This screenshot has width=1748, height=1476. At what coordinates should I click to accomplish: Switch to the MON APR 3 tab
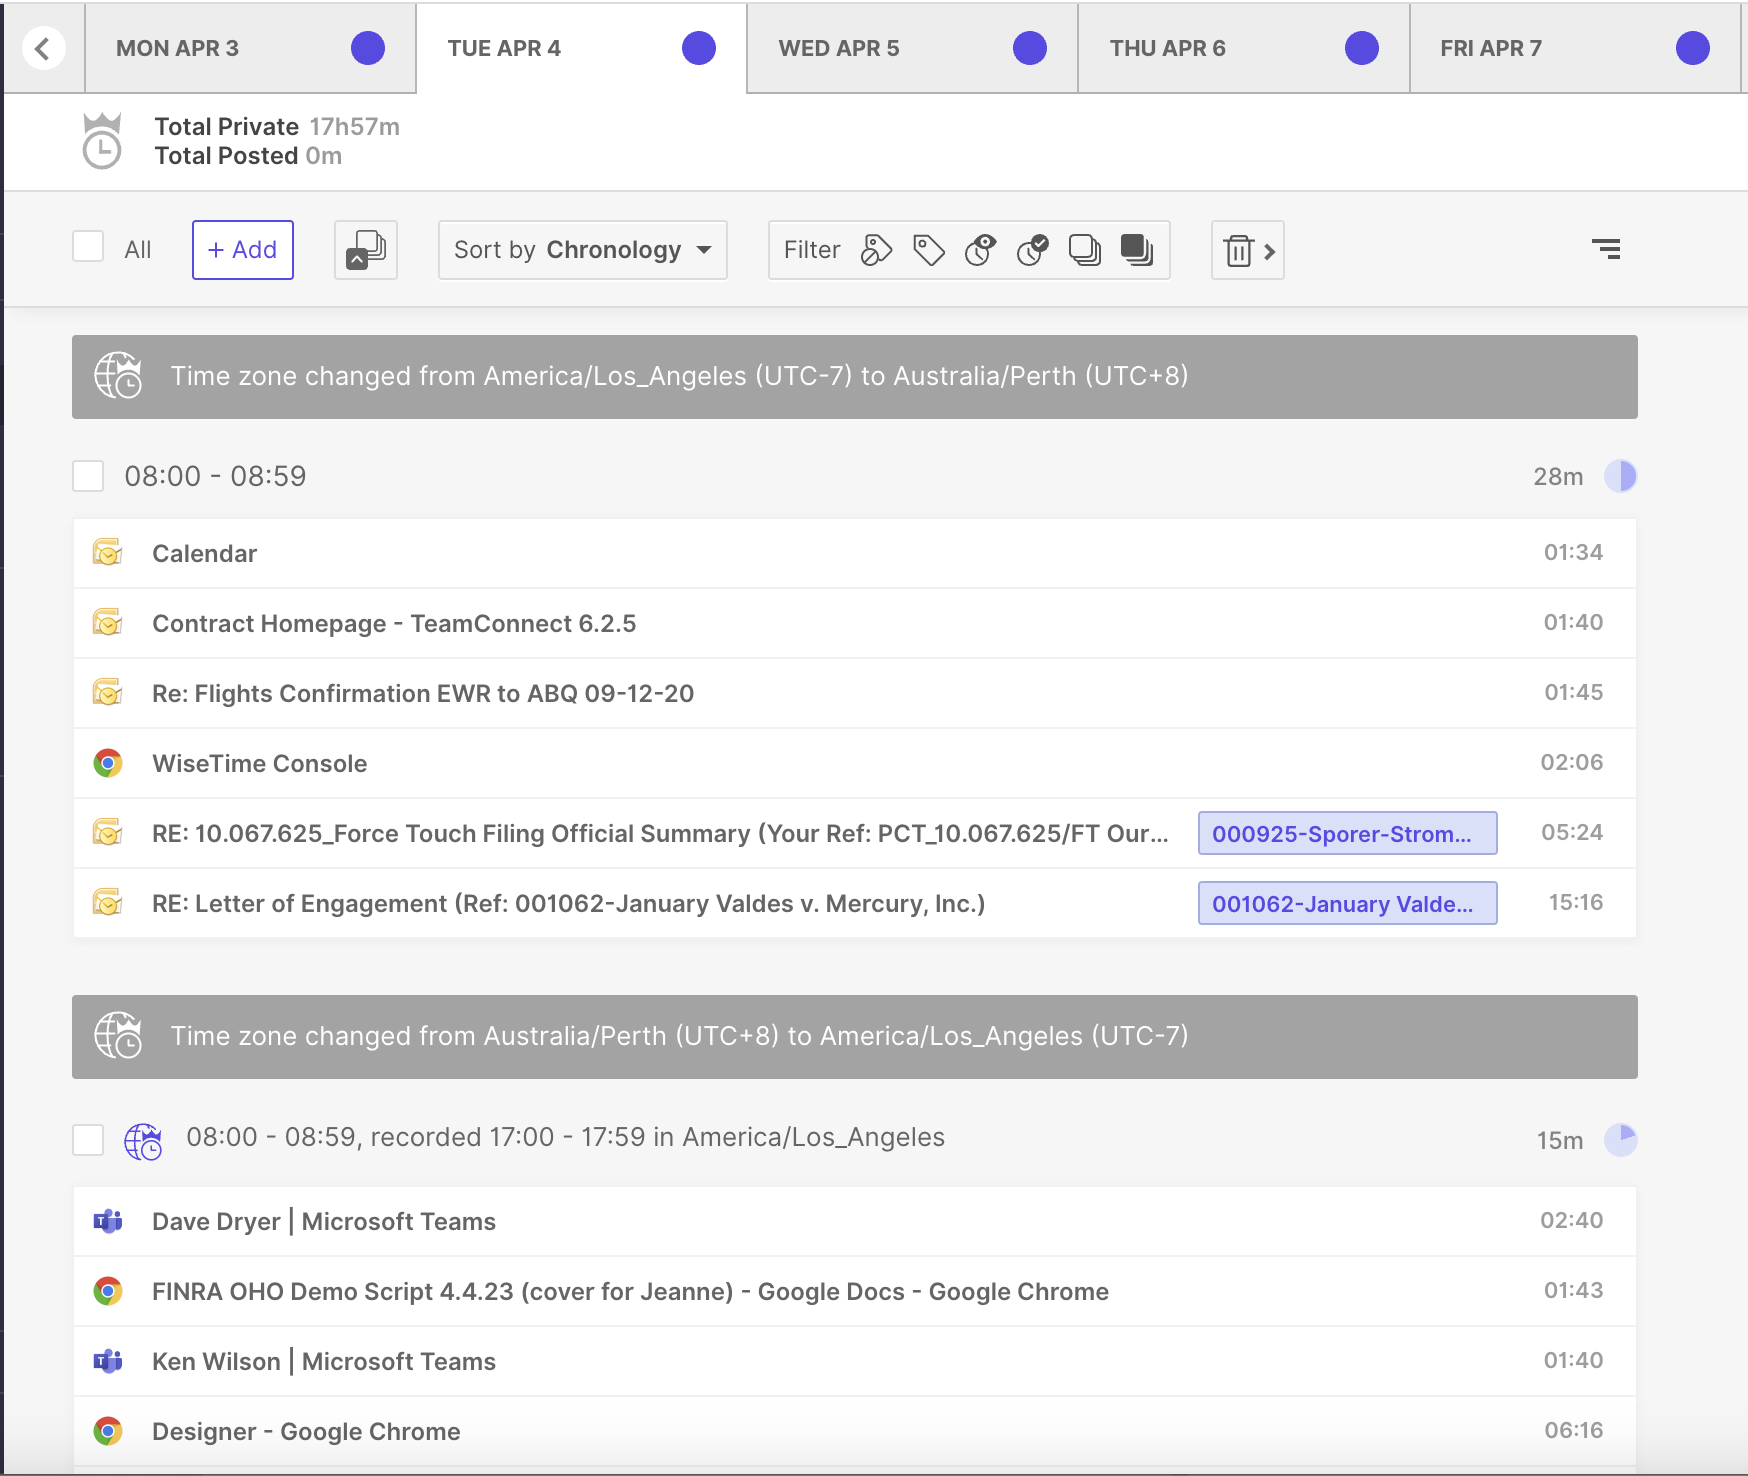250,48
